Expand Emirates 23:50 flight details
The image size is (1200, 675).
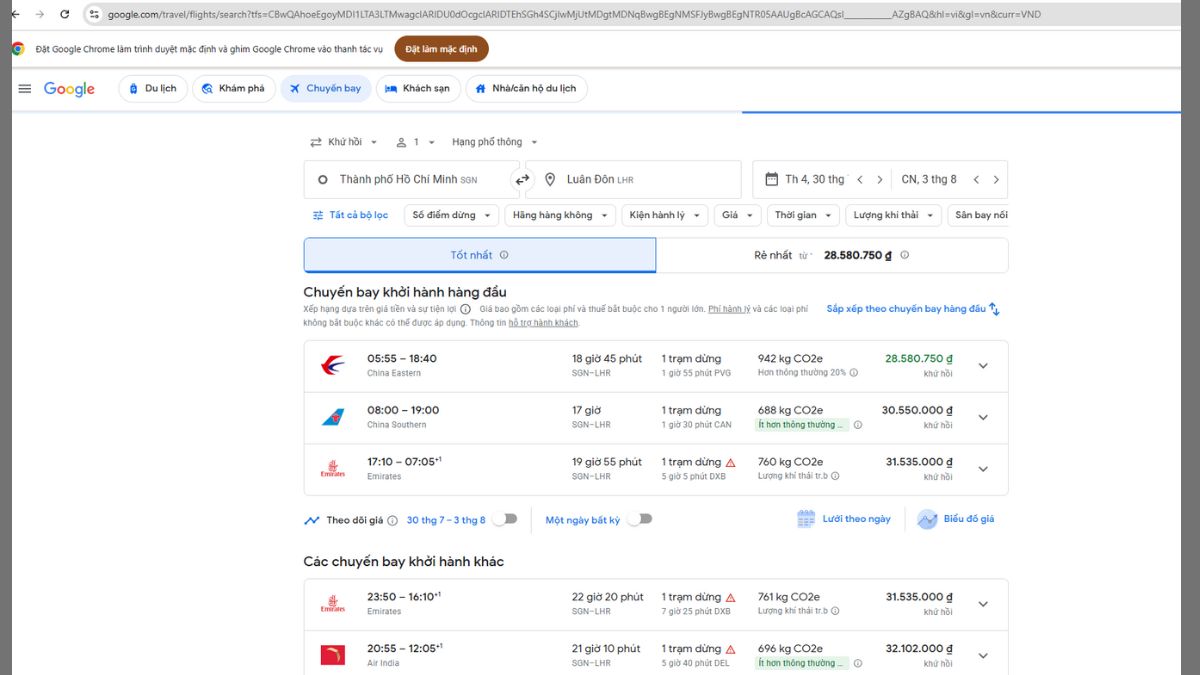[x=983, y=604]
